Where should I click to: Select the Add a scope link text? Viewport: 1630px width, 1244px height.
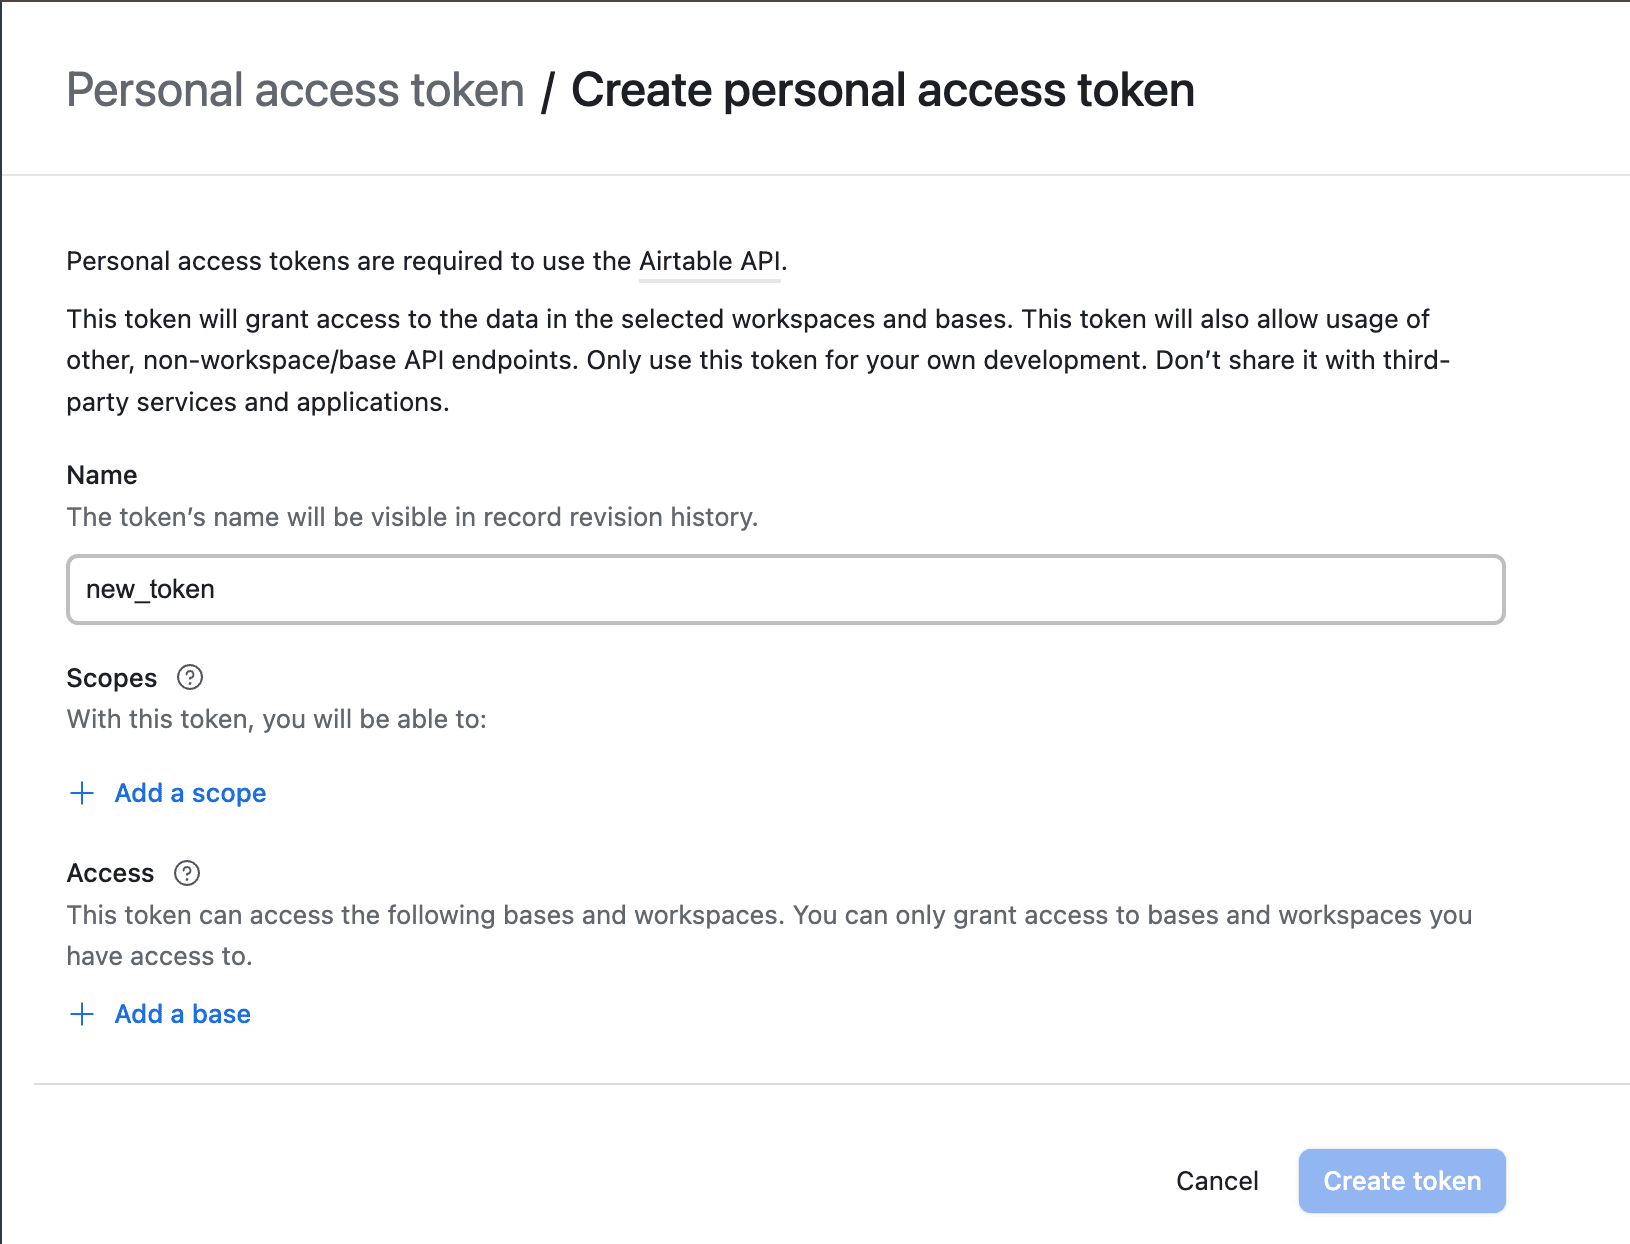coord(190,793)
